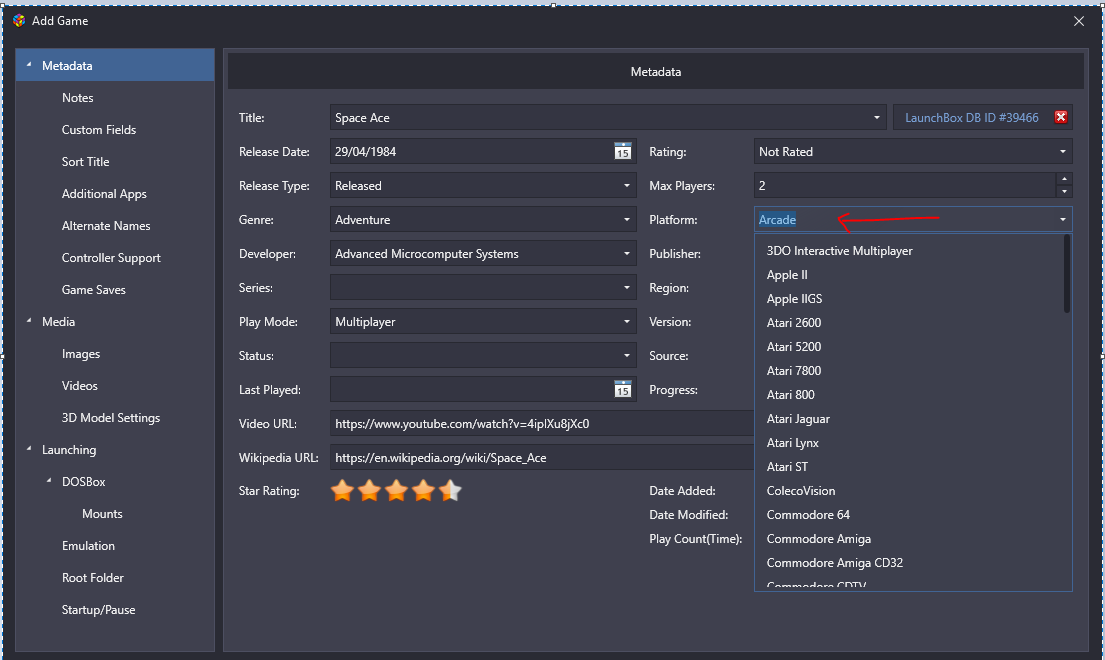Collapse the Launching tree section

point(29,449)
